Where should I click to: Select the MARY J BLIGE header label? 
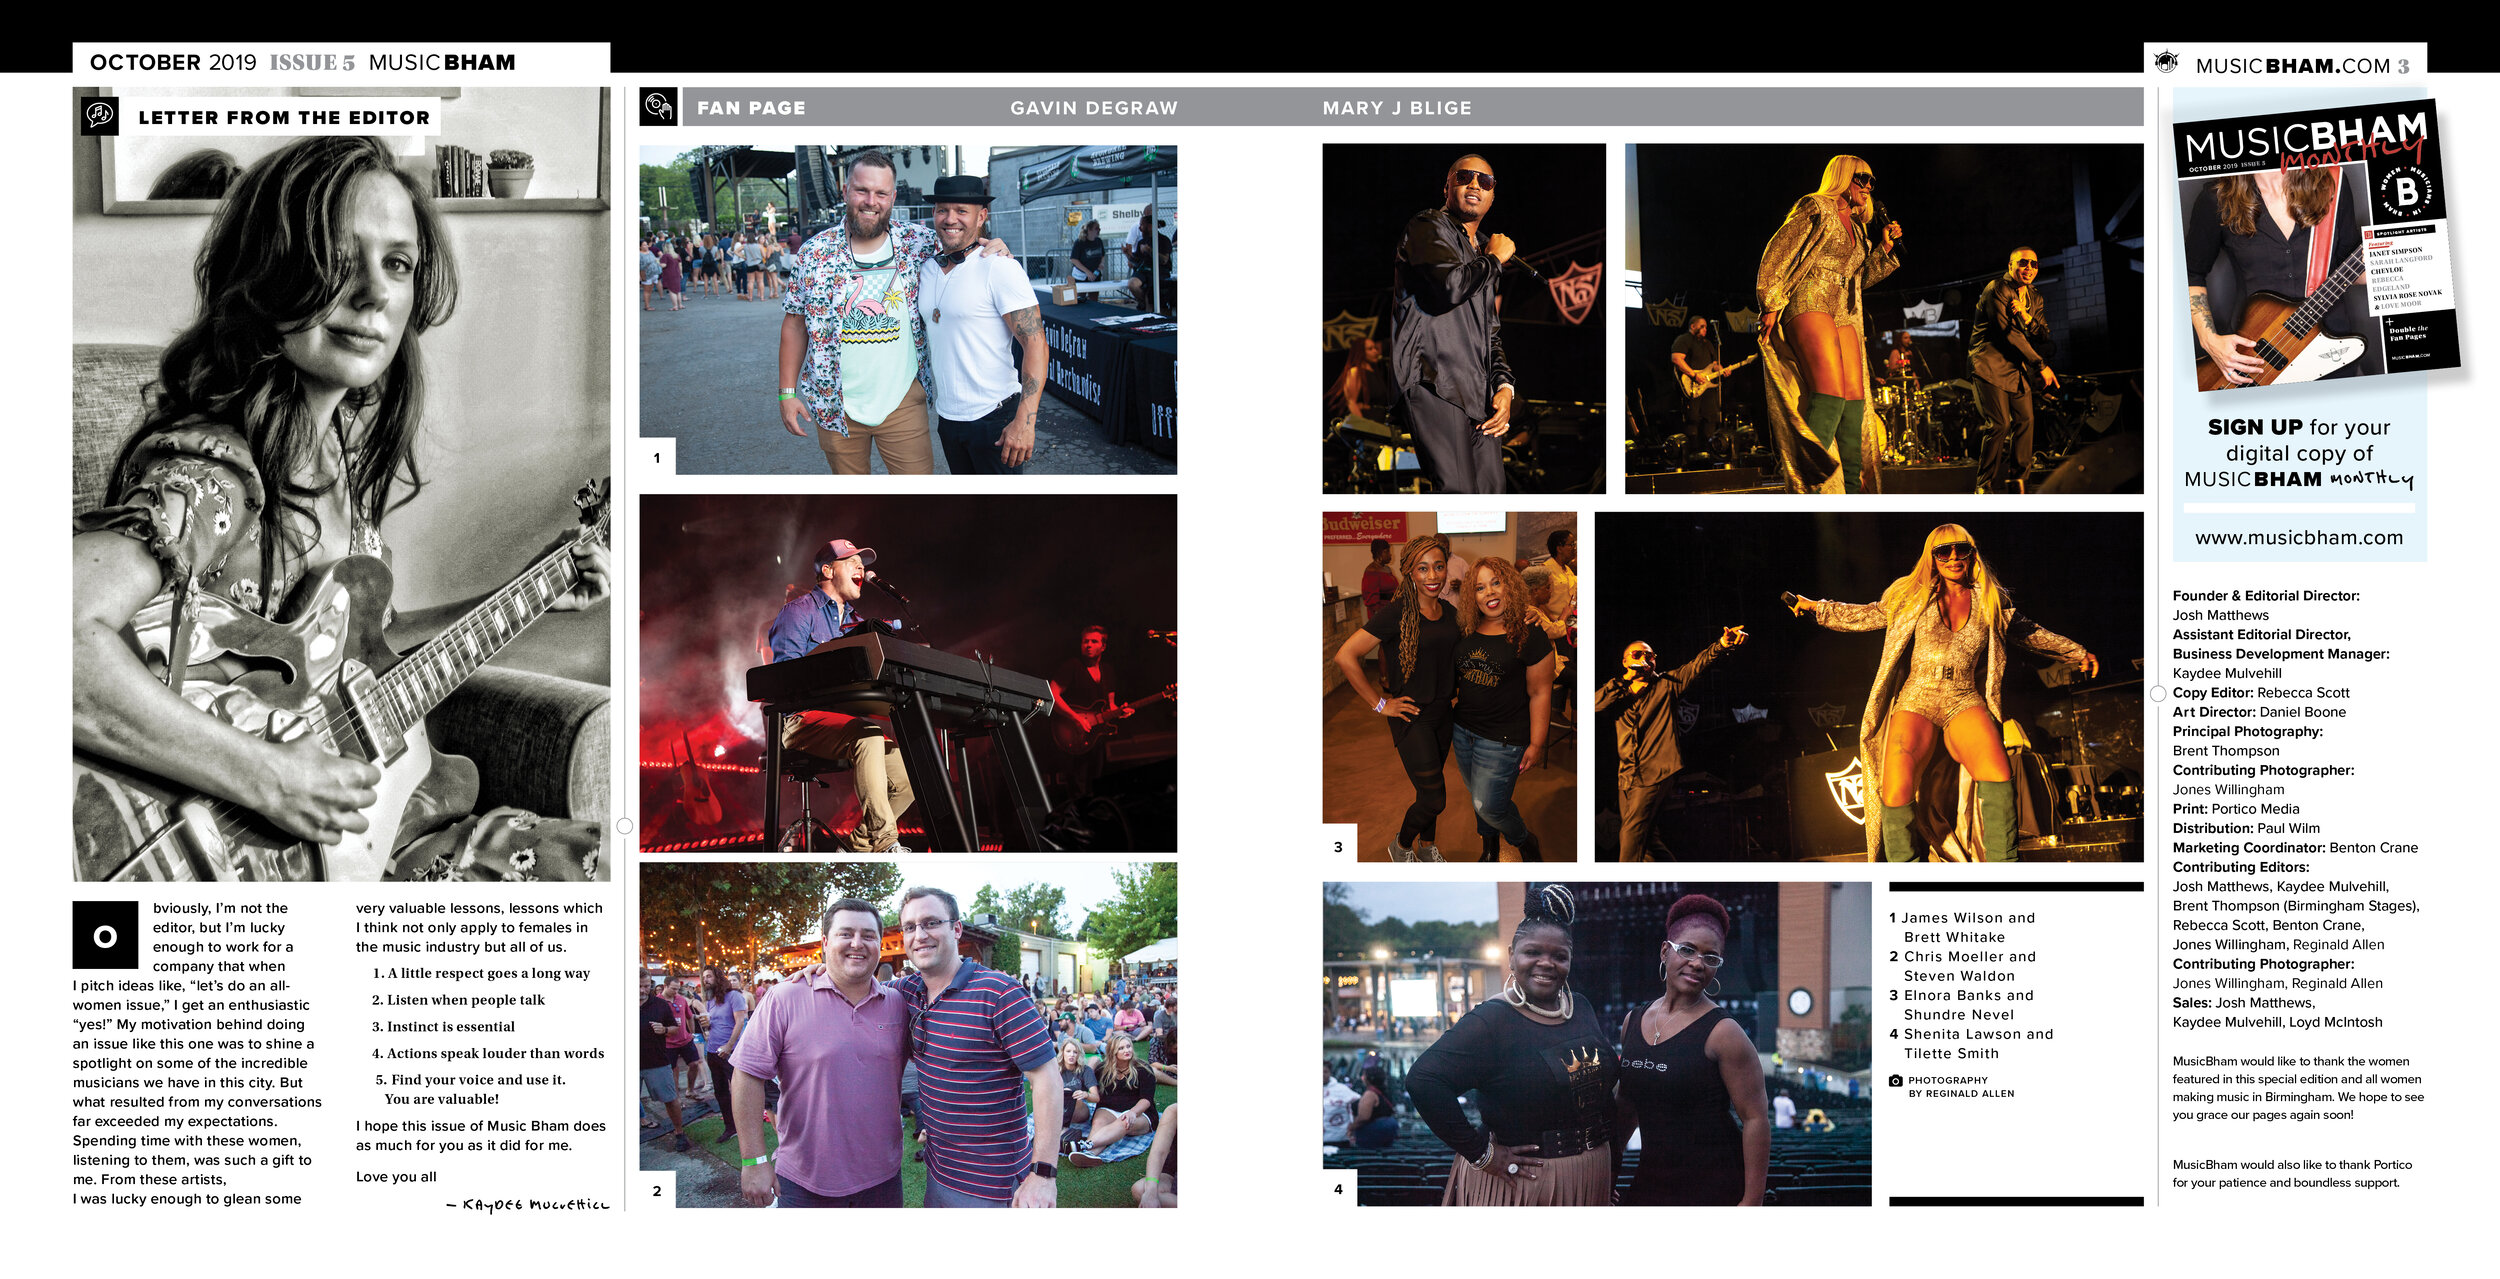(1397, 108)
